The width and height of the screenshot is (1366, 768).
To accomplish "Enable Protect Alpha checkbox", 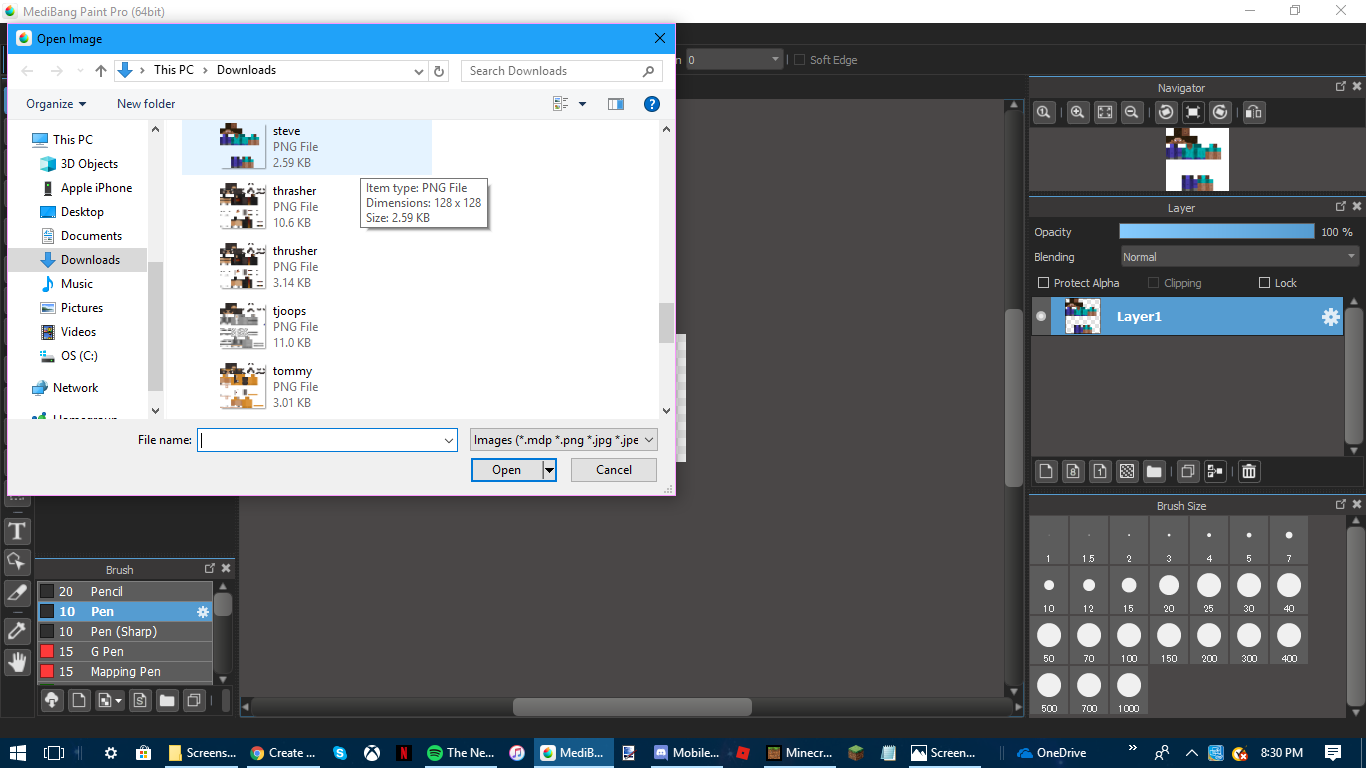I will (x=1044, y=283).
